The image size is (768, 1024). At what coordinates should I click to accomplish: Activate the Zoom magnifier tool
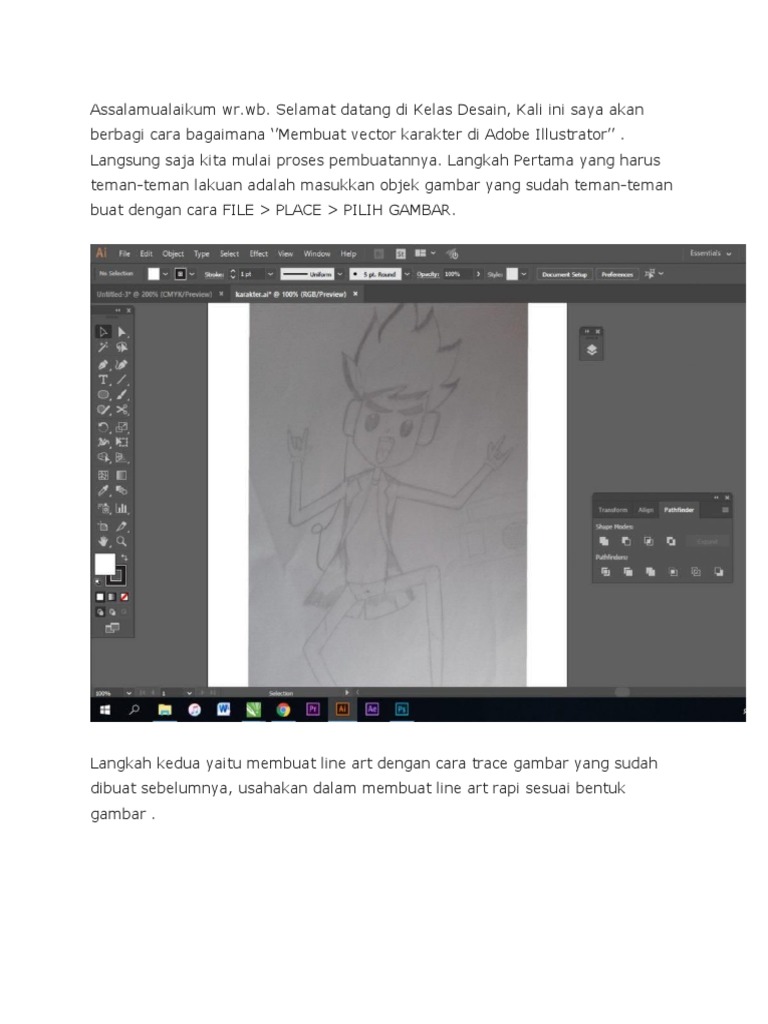[121, 541]
